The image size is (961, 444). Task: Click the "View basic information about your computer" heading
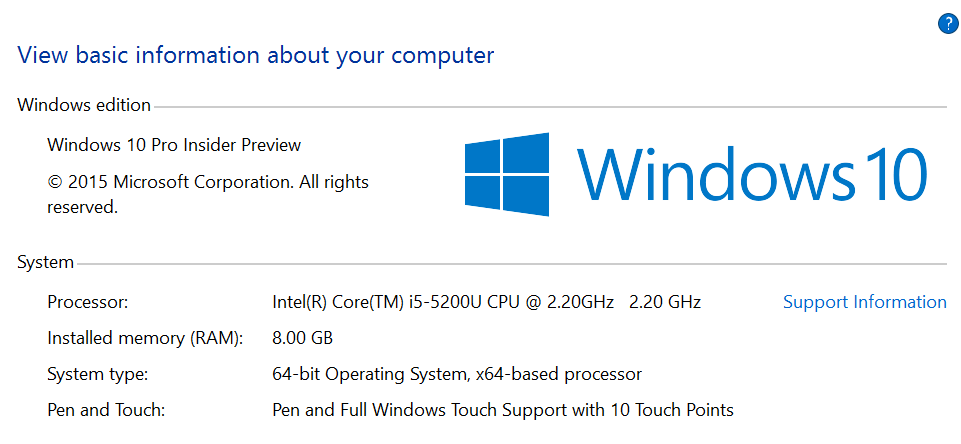(256, 55)
